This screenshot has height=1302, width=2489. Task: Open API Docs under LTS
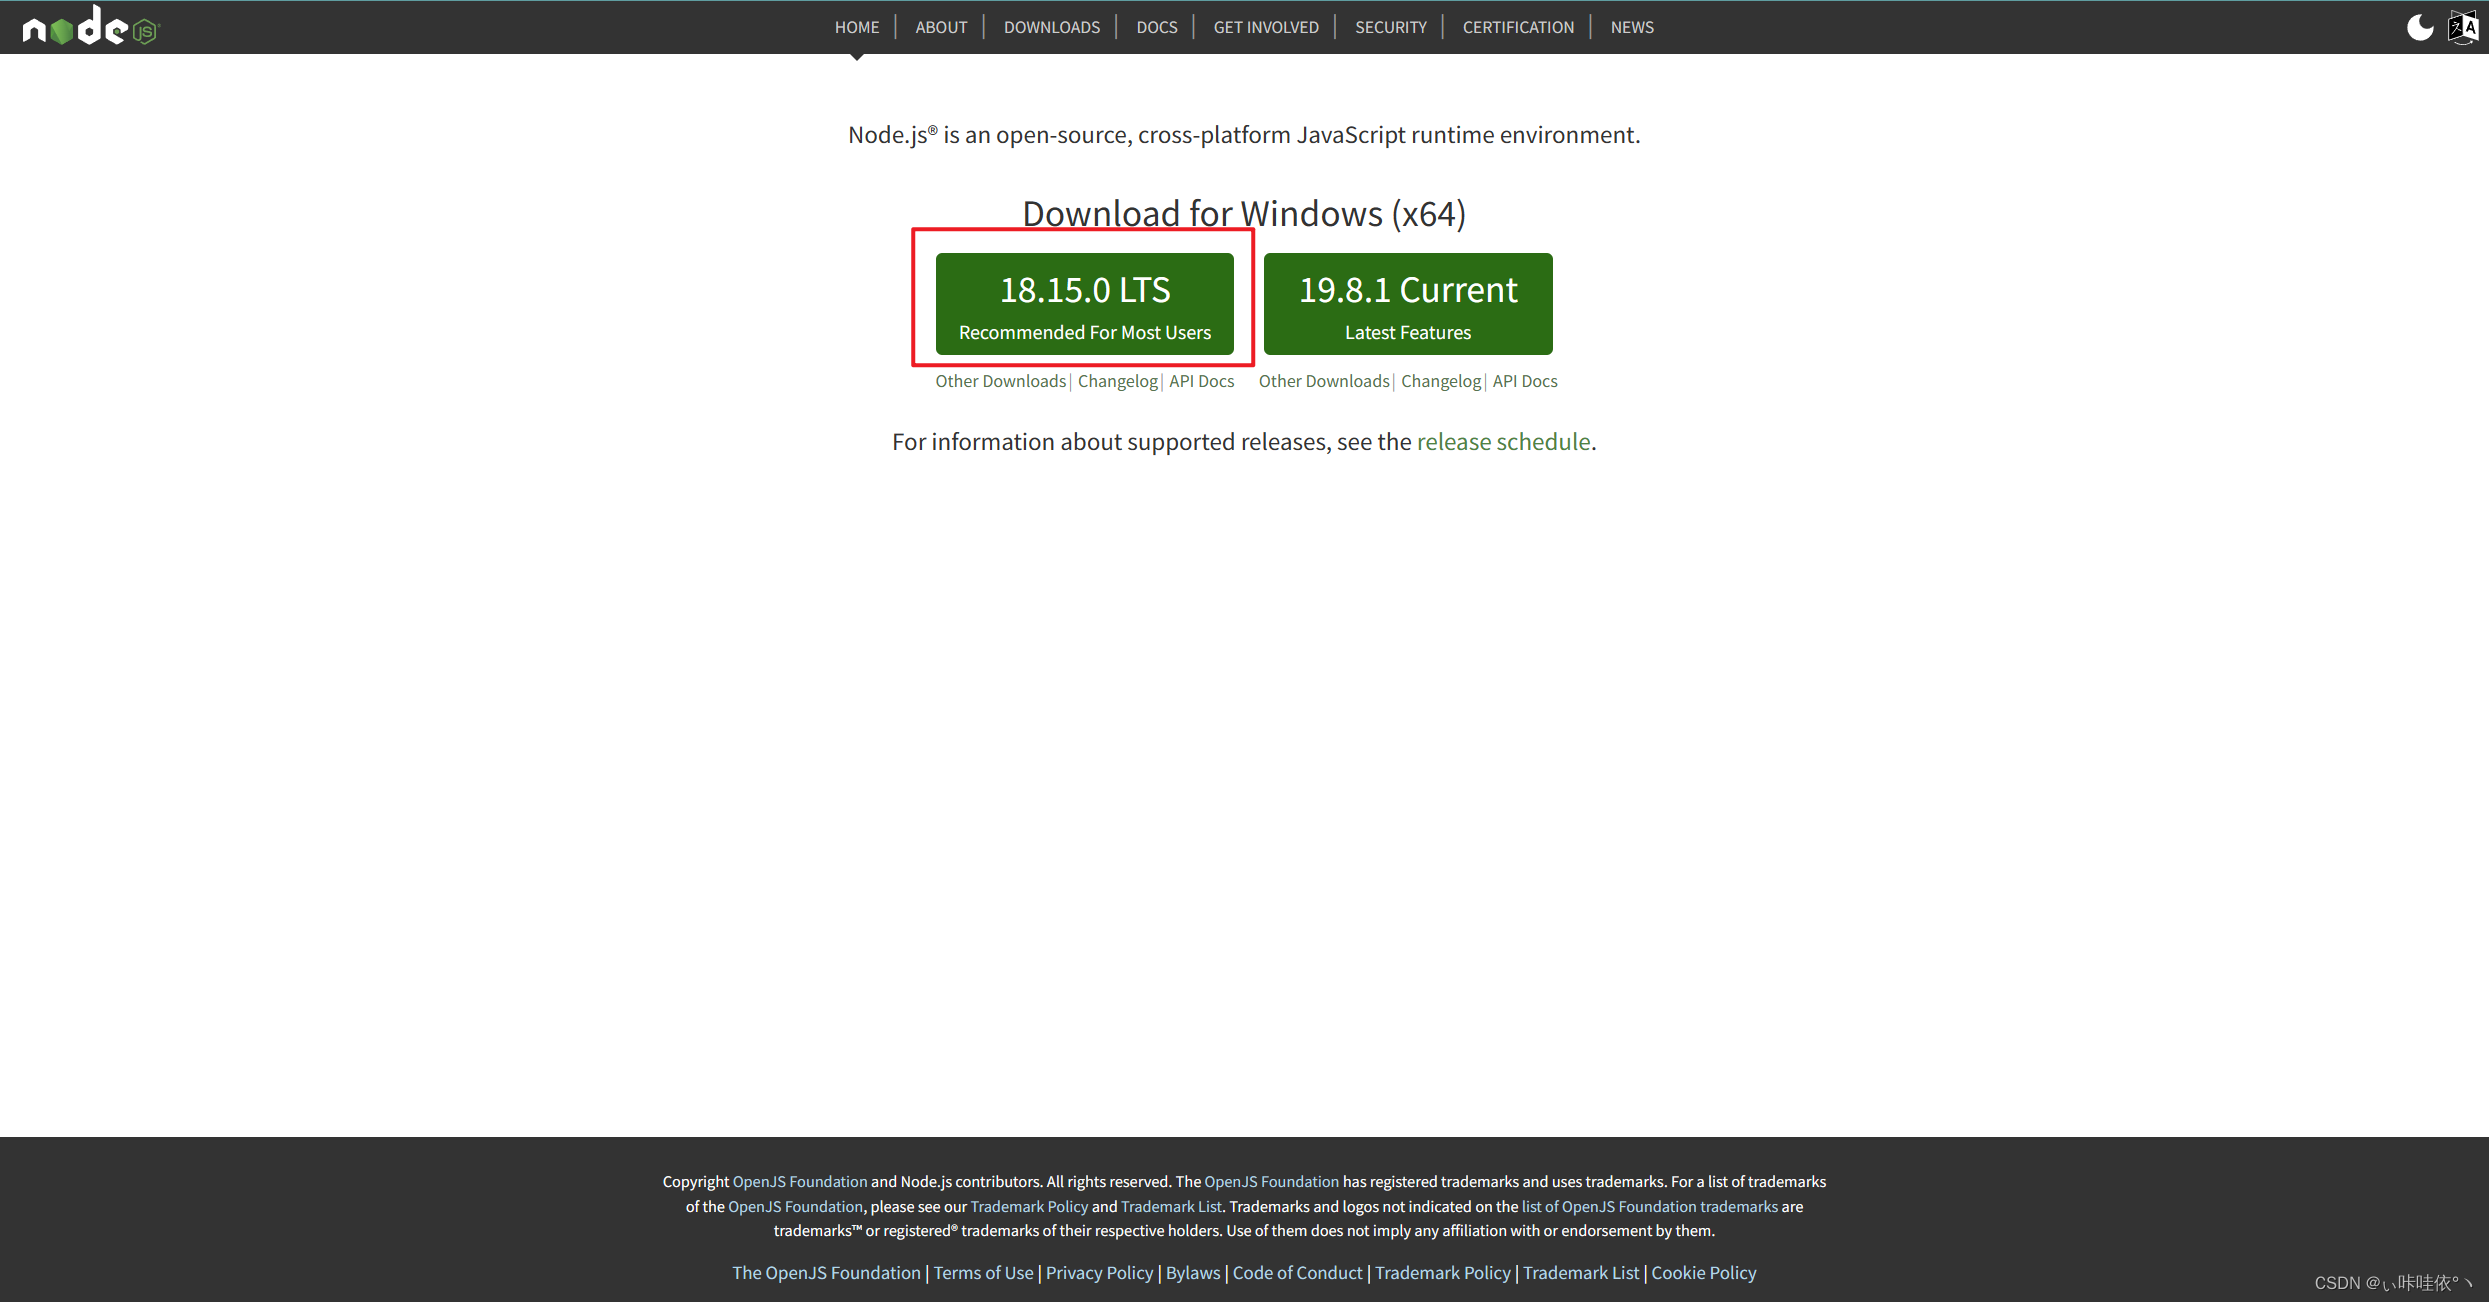coord(1201,381)
